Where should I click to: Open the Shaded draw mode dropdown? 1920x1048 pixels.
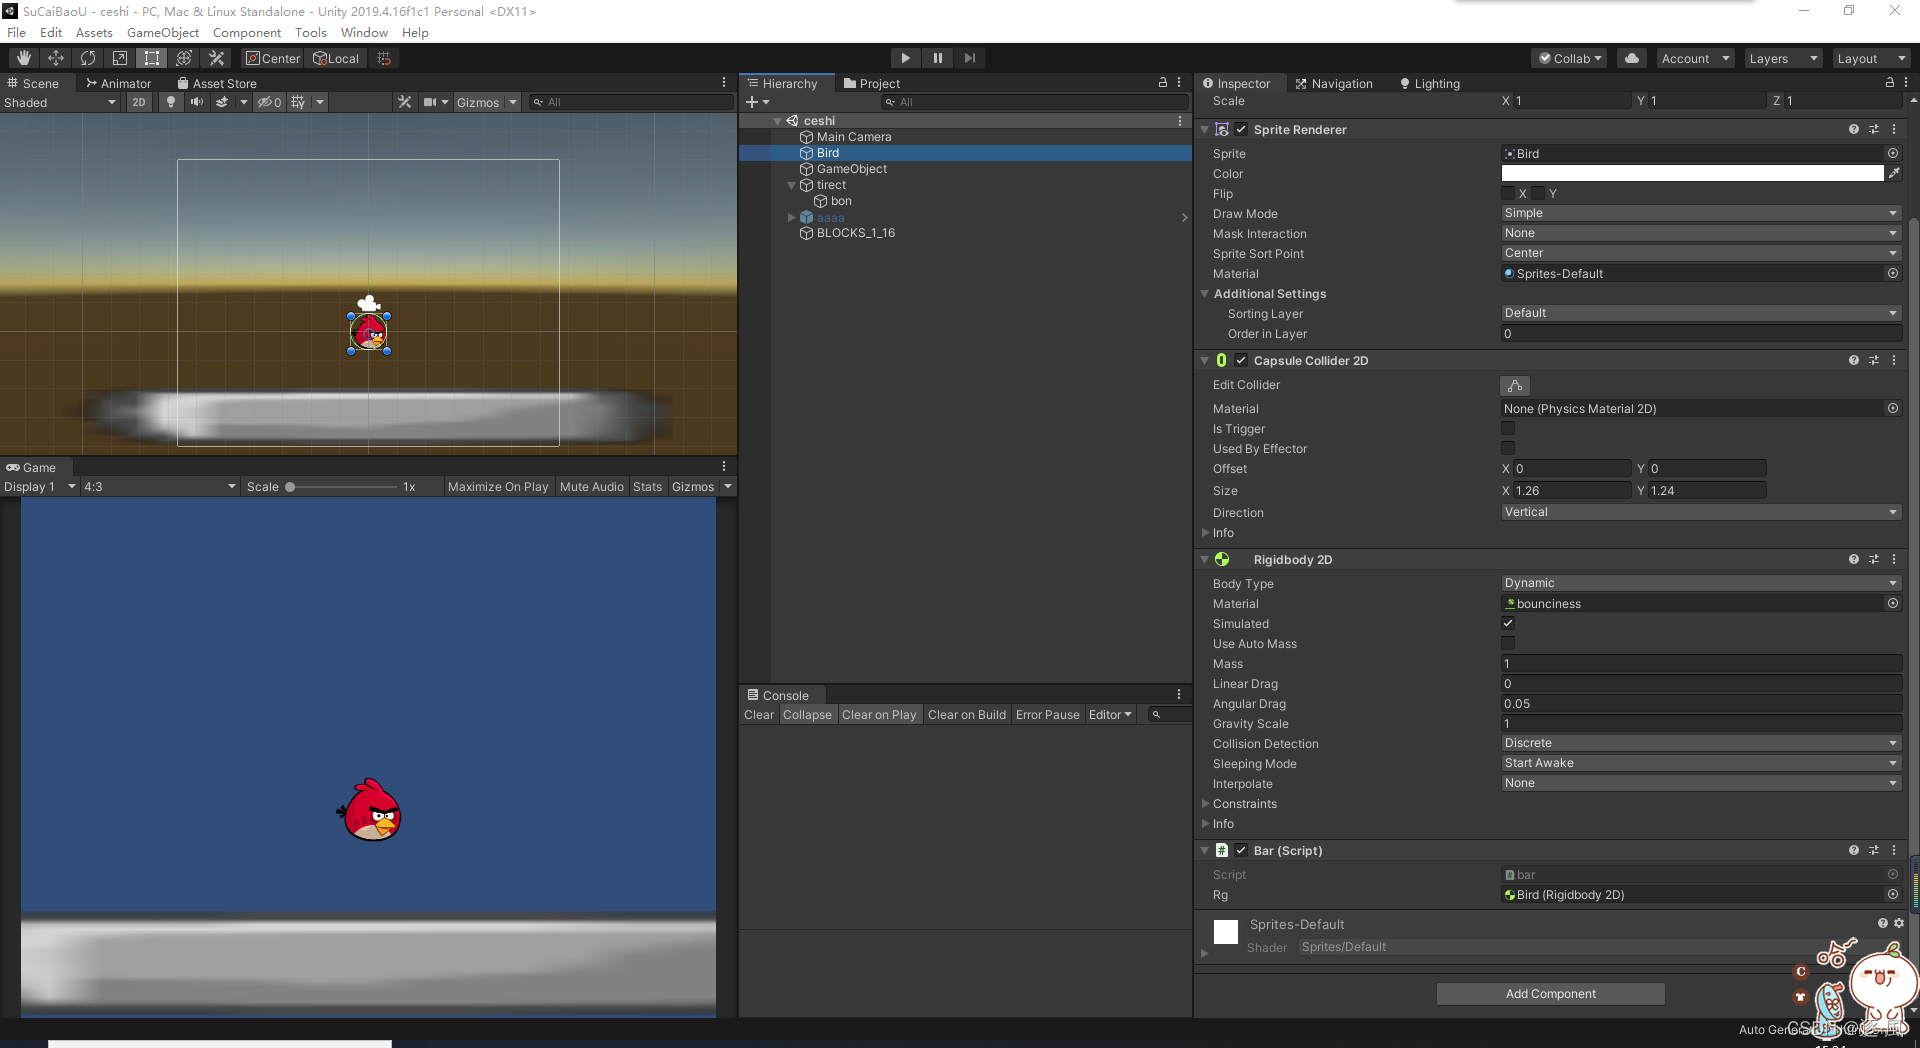[60, 102]
